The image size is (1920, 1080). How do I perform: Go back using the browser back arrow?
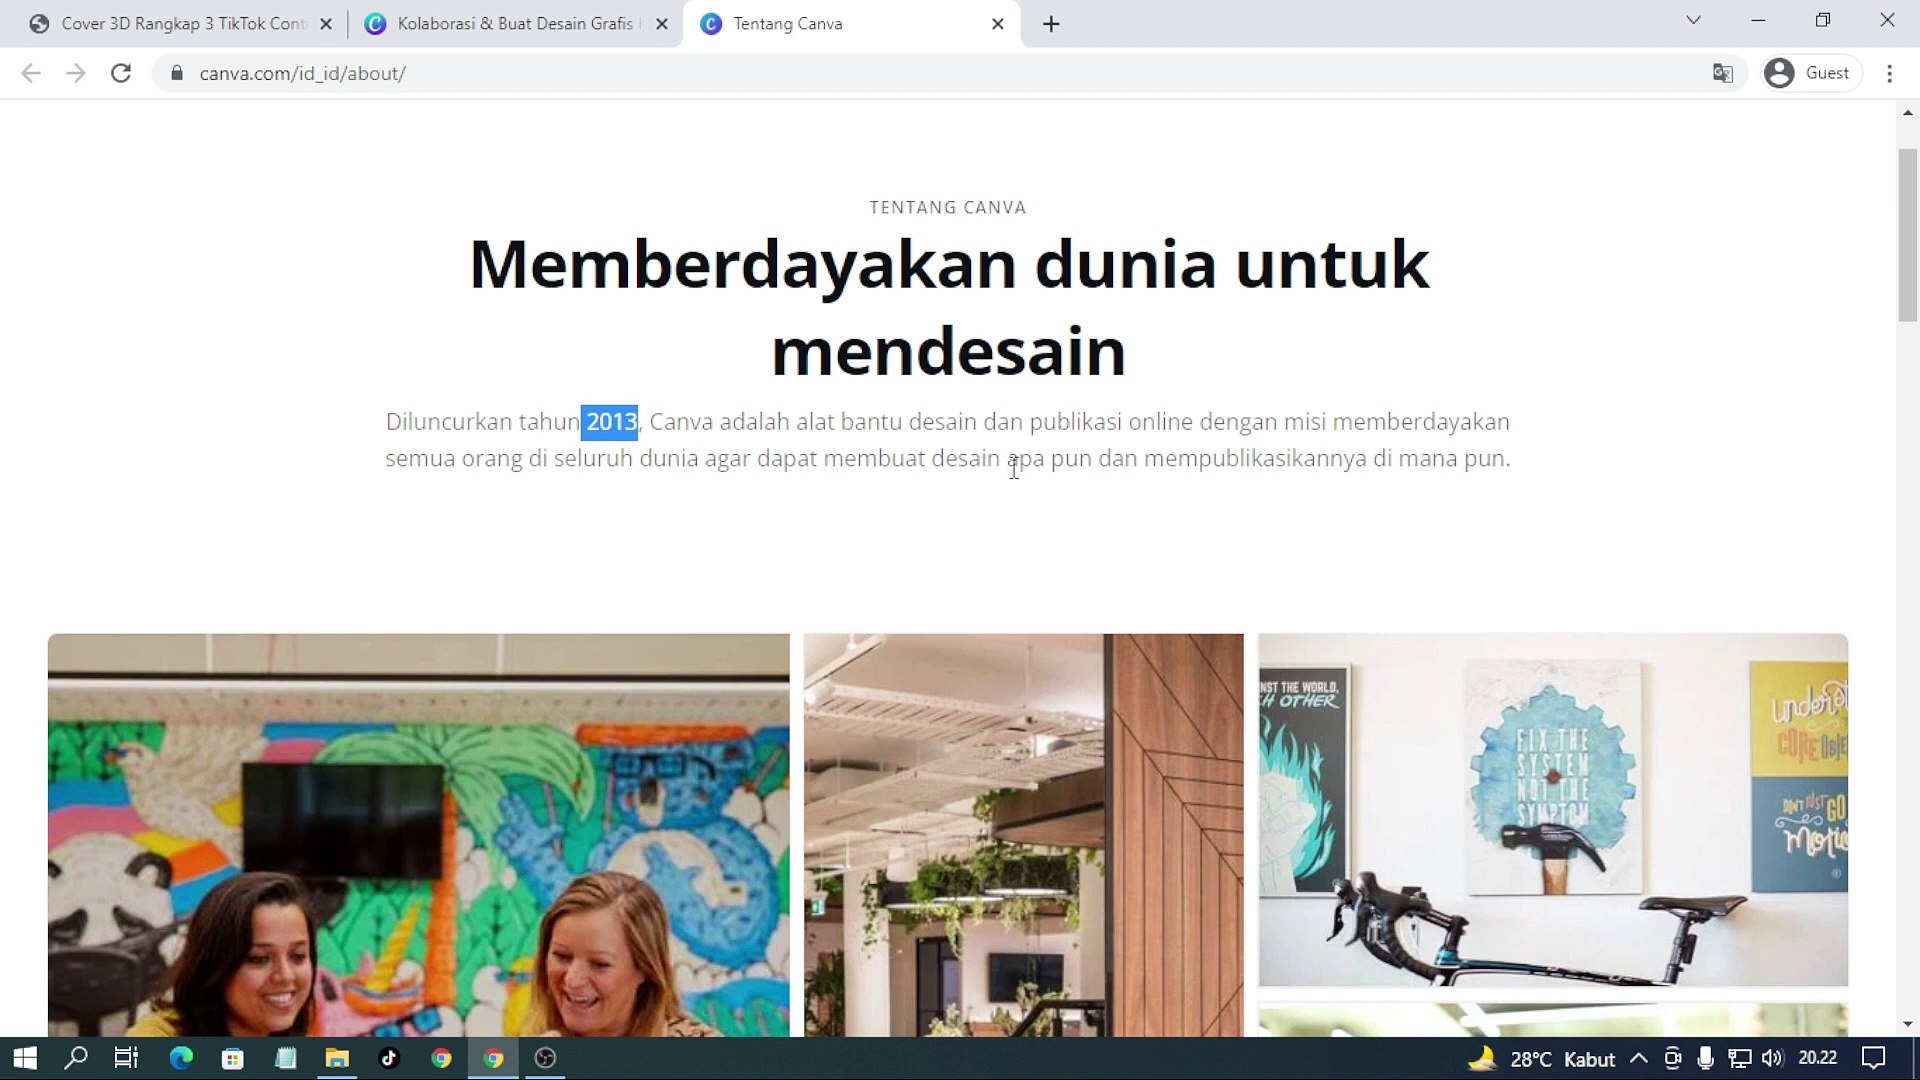tap(31, 73)
